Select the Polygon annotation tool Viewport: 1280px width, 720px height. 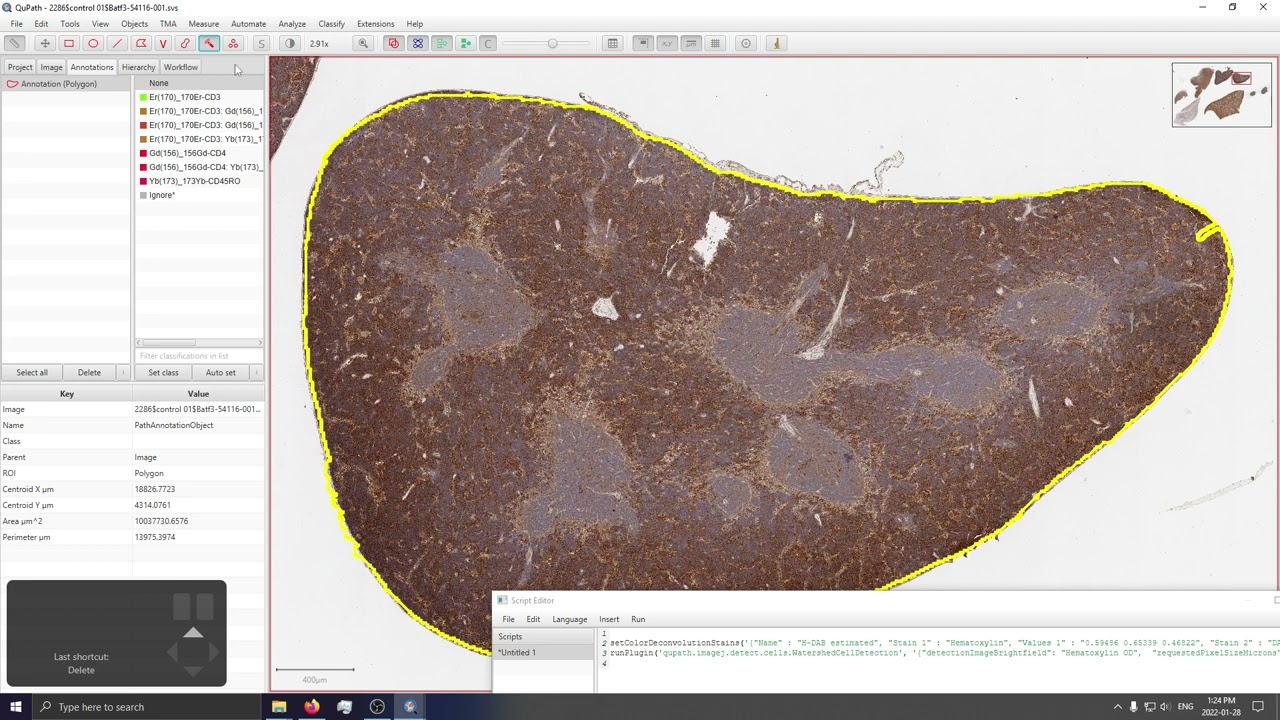point(141,43)
